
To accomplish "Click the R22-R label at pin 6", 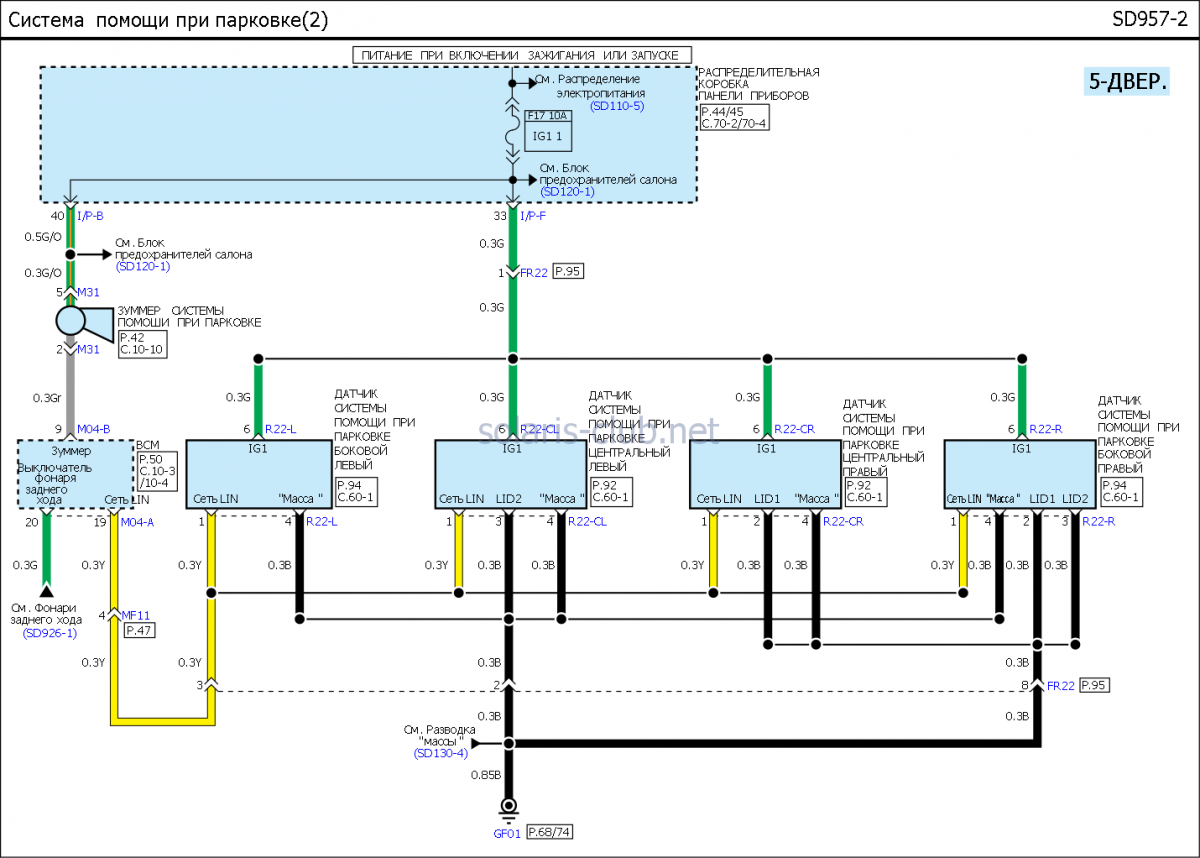I will [x=1045, y=429].
